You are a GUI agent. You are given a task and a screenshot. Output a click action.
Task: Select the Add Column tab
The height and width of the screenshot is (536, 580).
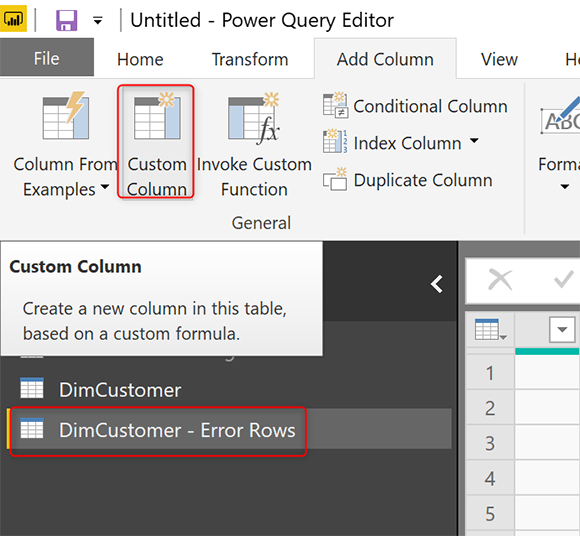pyautogui.click(x=385, y=59)
